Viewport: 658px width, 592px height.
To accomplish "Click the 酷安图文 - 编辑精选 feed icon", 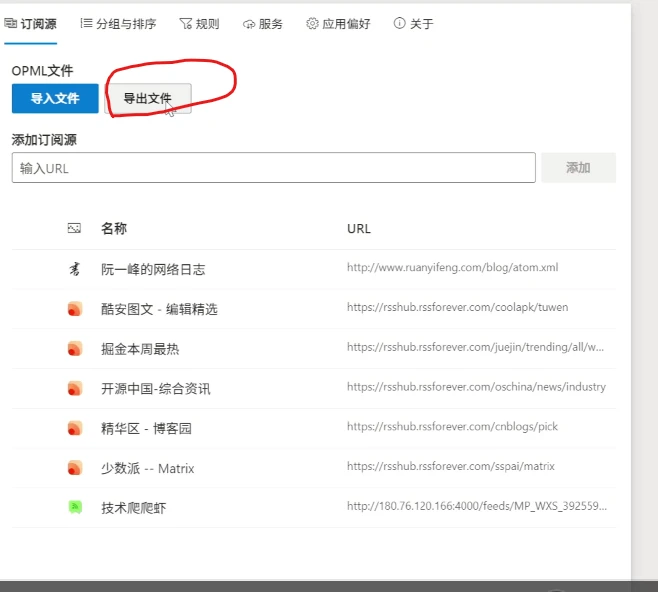I will click(x=75, y=309).
